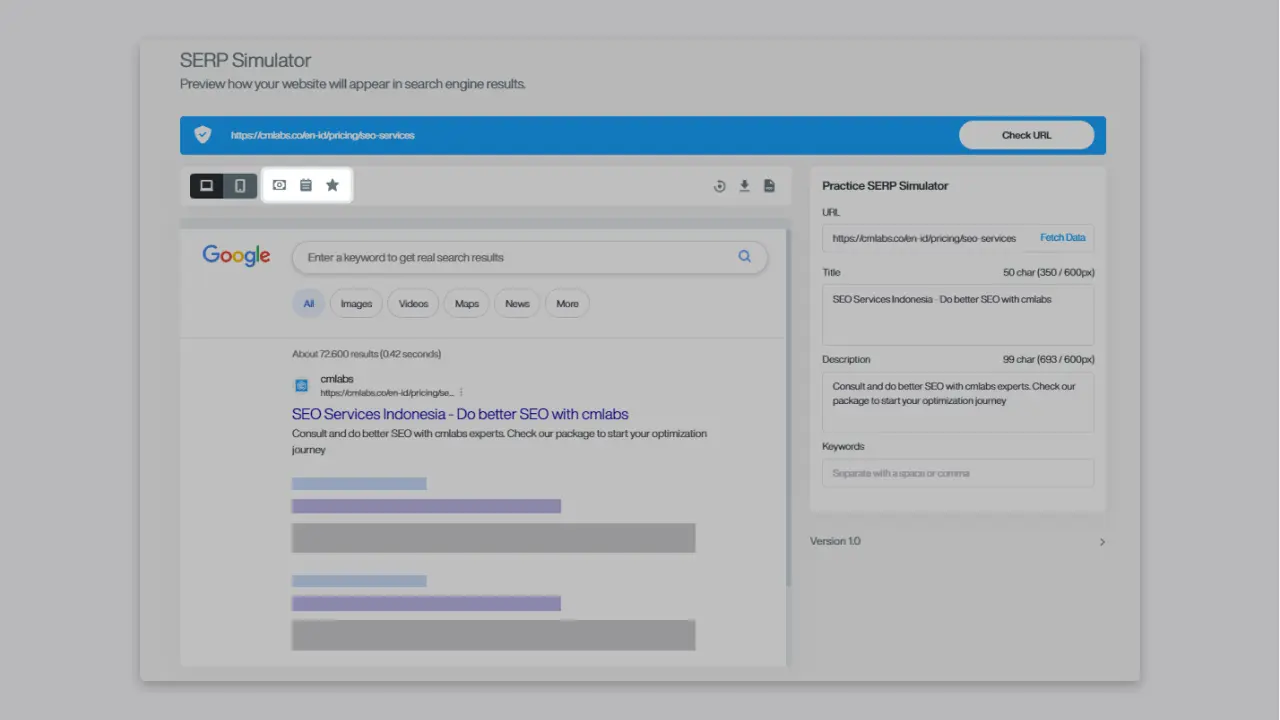Click the magnifying glass search icon
1280x720 pixels.
[744, 256]
